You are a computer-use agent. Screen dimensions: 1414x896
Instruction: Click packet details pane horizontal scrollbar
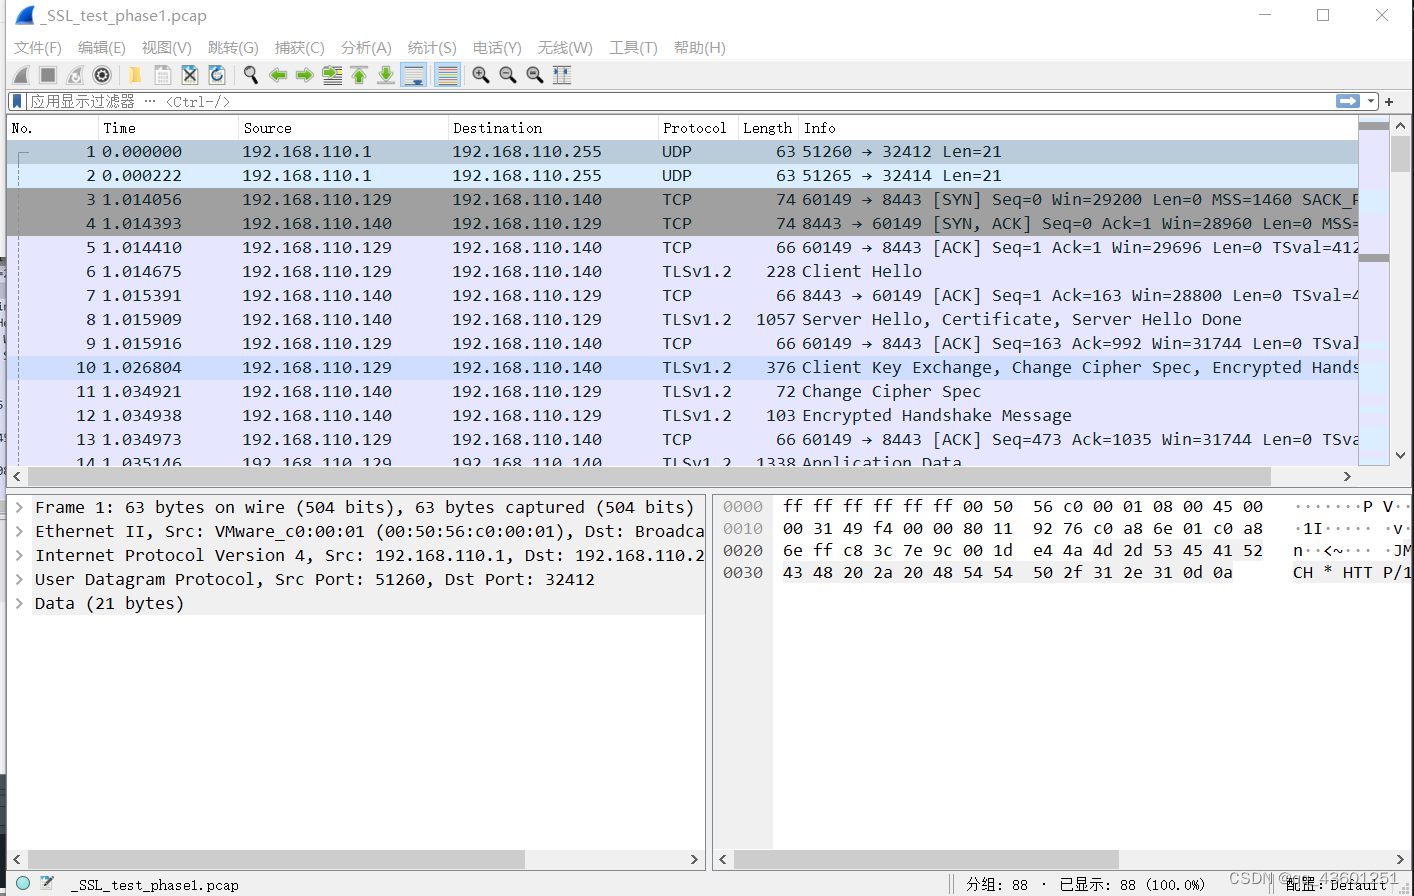pos(276,859)
